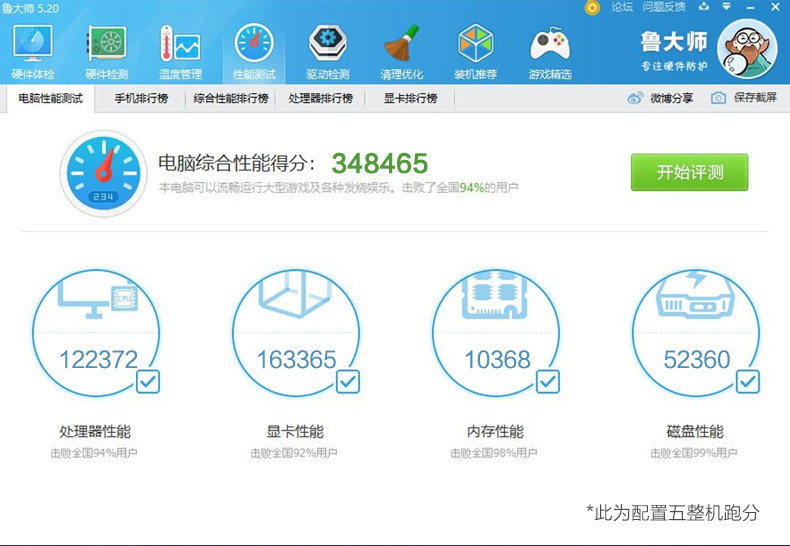Click the 鲁大师 mascot avatar
This screenshot has width=790, height=546.
pyautogui.click(x=747, y=49)
